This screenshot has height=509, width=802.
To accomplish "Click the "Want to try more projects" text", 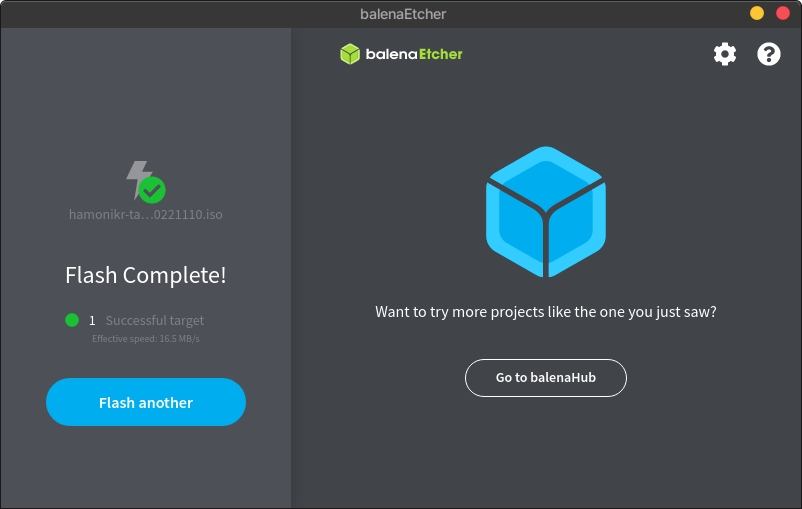I will point(545,311).
